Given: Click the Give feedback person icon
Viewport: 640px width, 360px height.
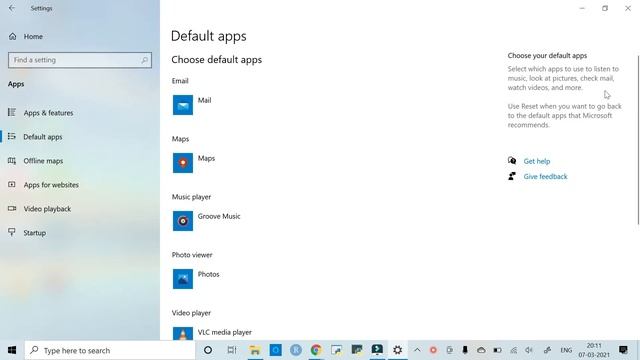Looking at the screenshot, I should pyautogui.click(x=512, y=176).
